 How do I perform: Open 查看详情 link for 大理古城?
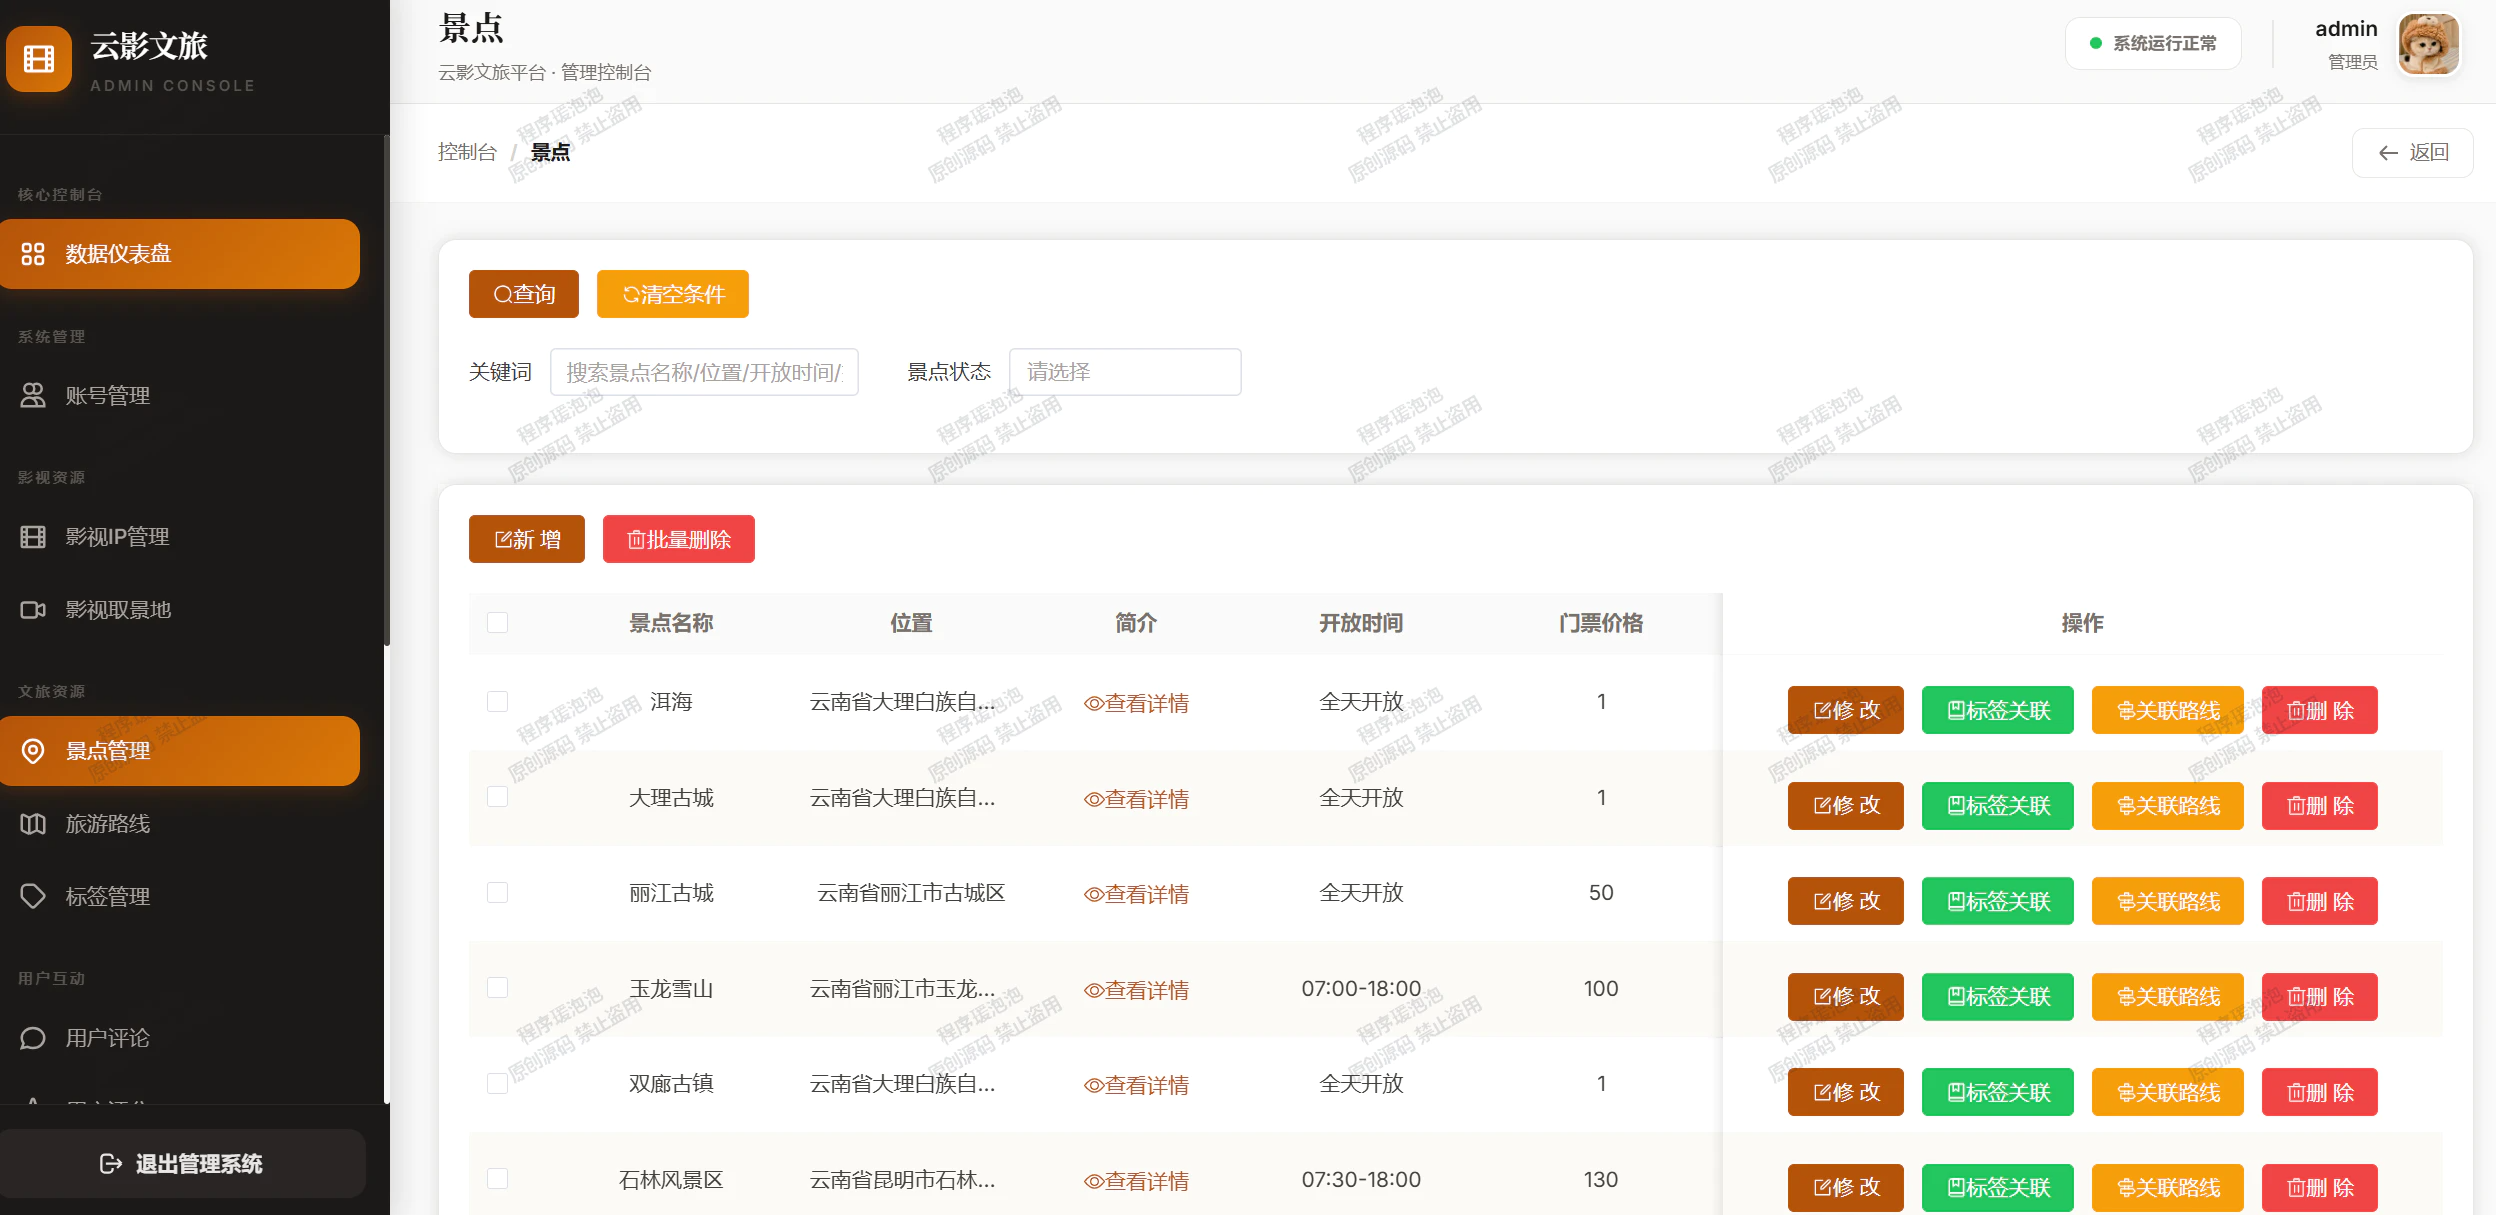pyautogui.click(x=1136, y=799)
